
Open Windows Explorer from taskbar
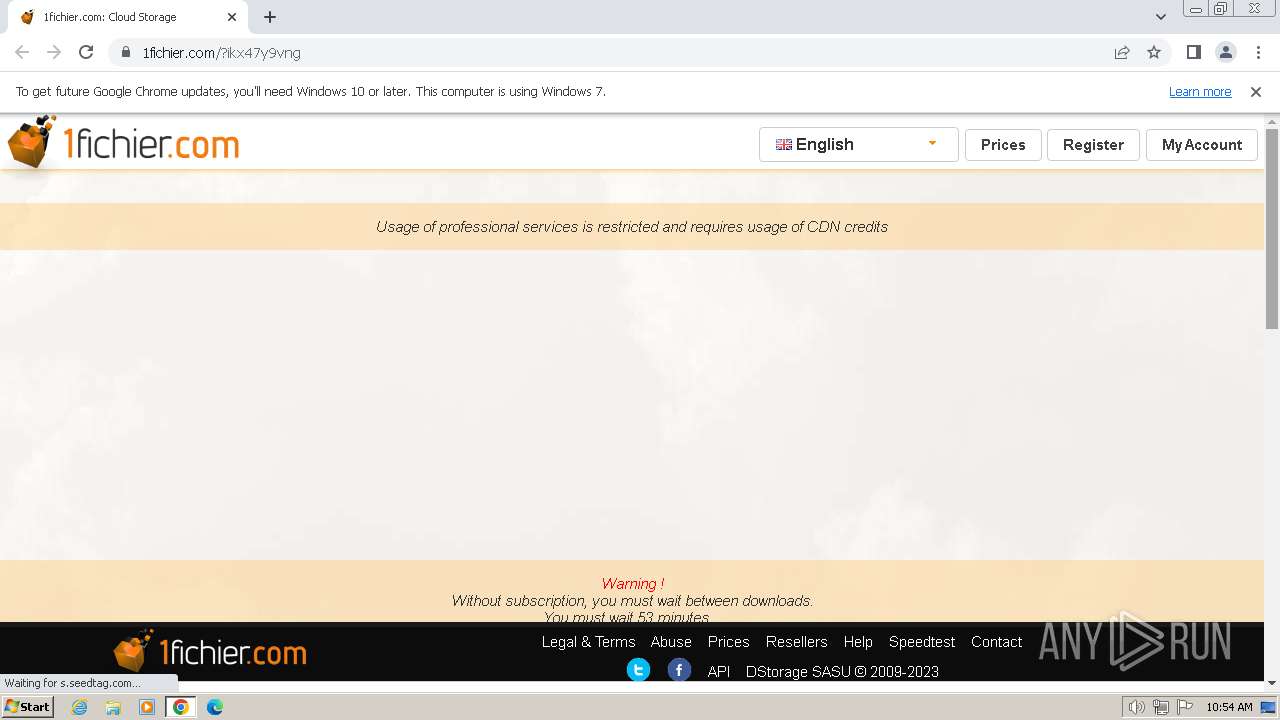pos(113,707)
